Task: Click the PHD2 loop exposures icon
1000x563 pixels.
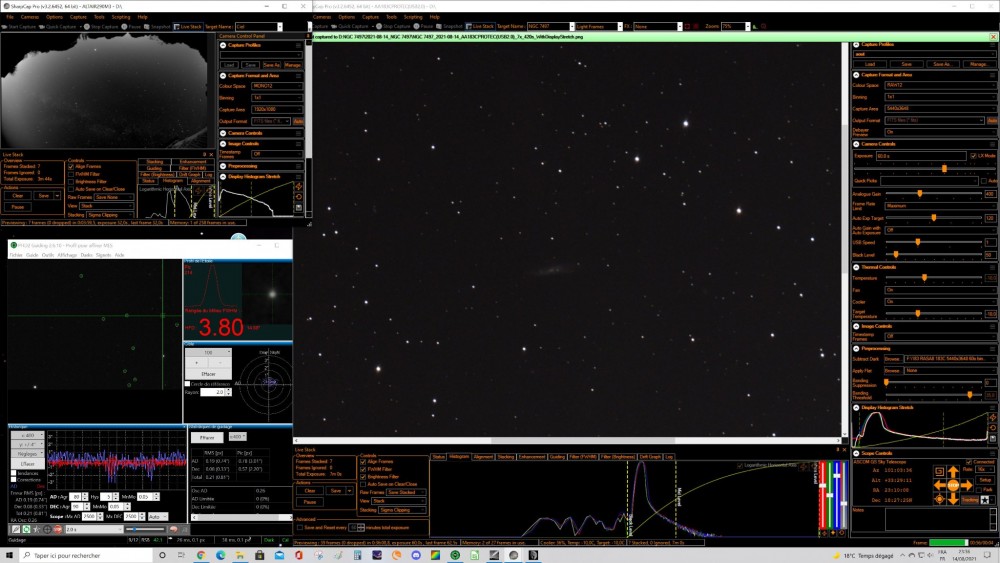Action: [26, 529]
